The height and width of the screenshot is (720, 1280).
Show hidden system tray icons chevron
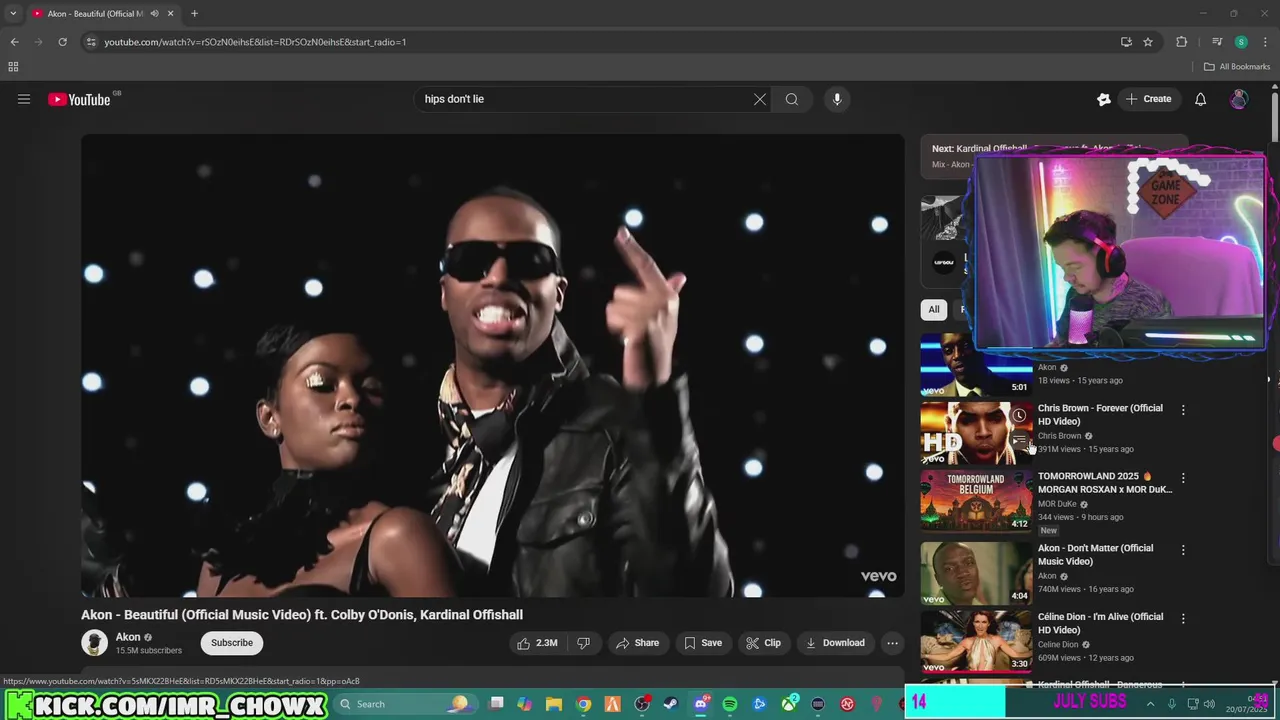(1150, 704)
